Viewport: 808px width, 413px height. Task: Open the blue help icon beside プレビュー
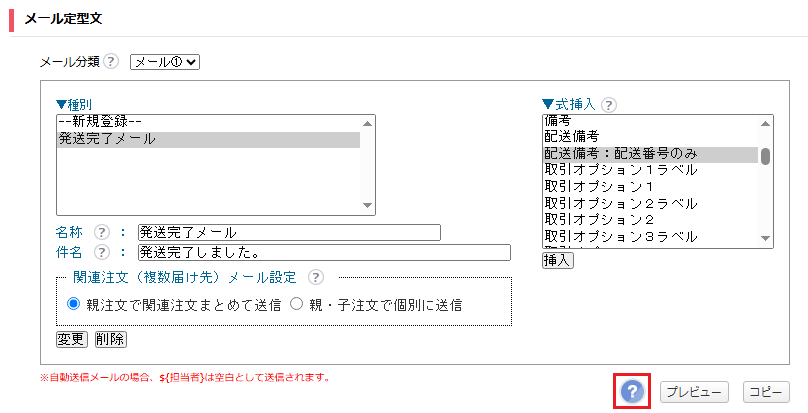tap(632, 392)
